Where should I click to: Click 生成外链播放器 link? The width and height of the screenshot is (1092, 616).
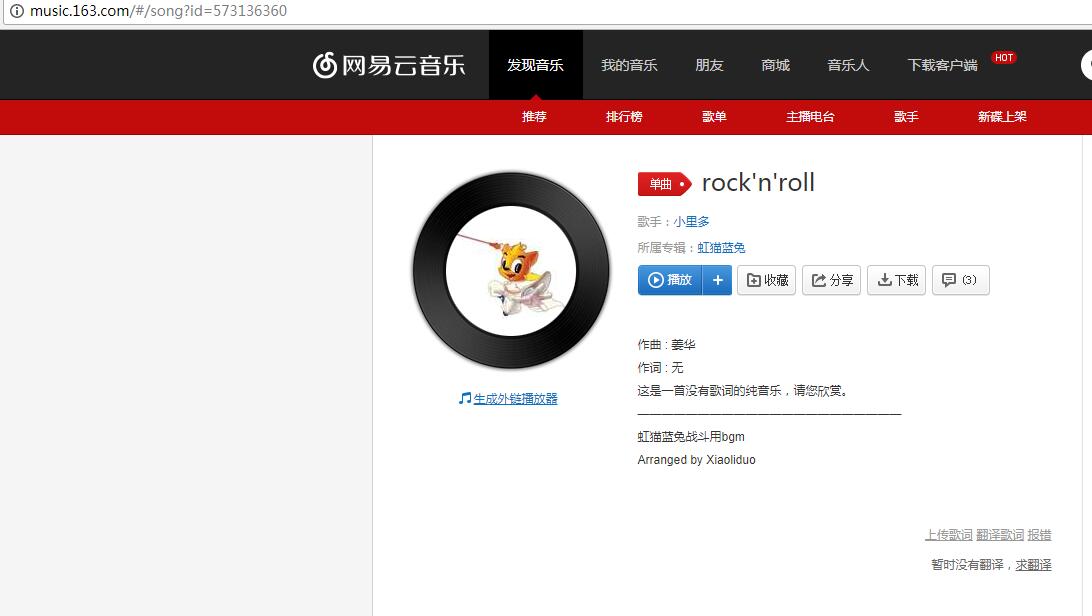click(x=515, y=399)
